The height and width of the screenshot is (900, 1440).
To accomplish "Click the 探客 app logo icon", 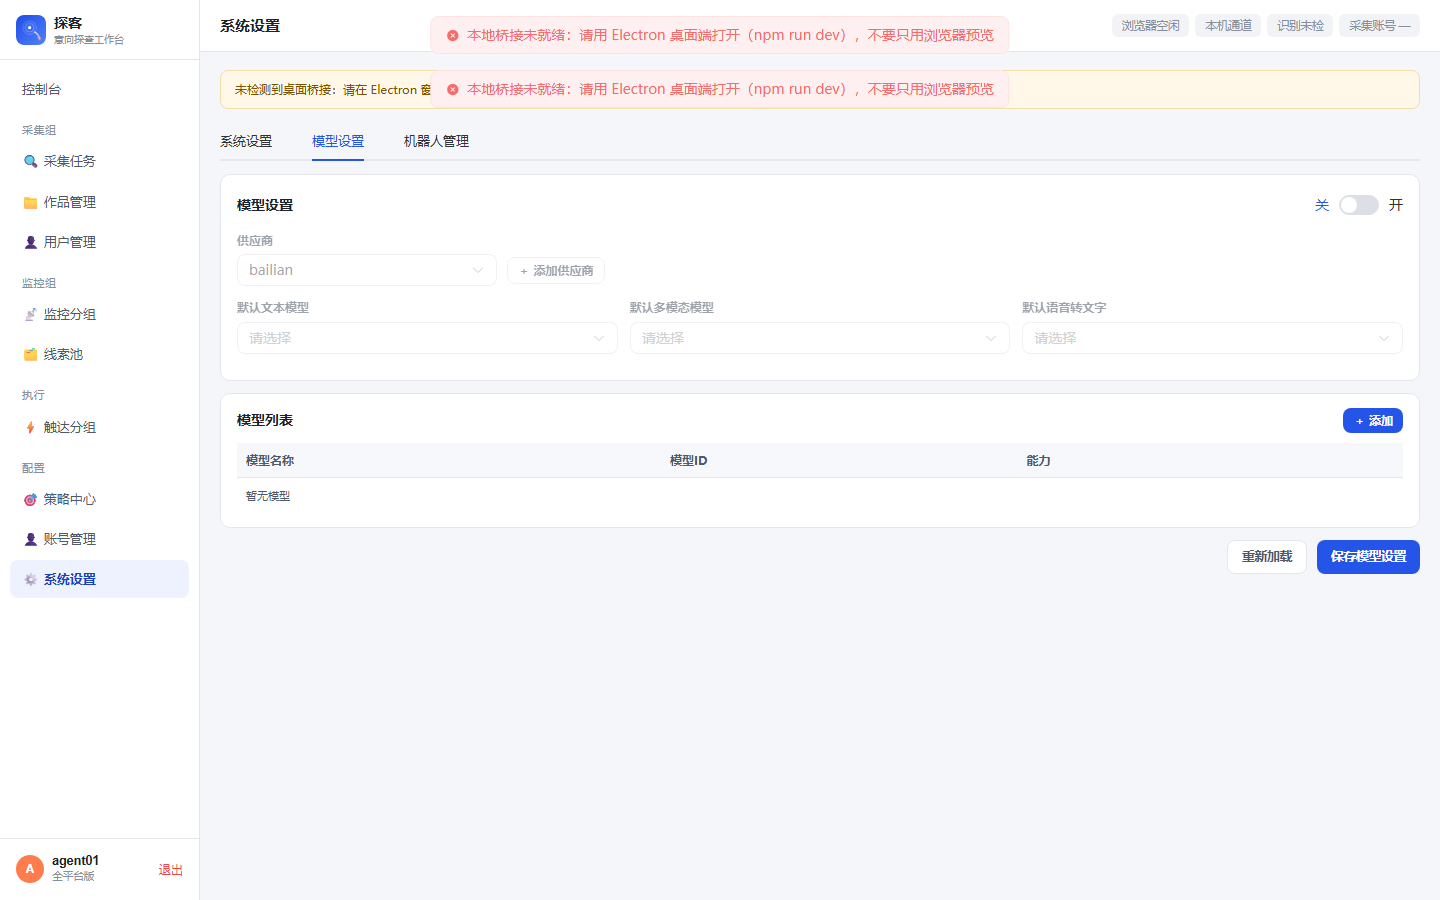I will [x=31, y=30].
